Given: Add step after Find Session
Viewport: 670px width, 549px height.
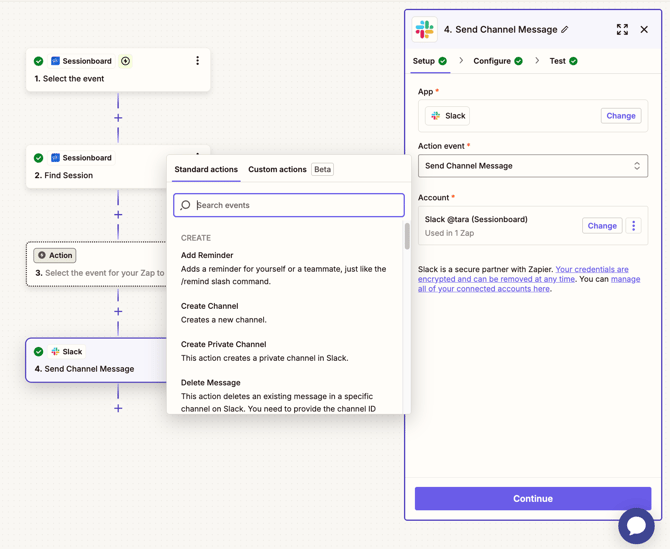Looking at the screenshot, I should coord(118,215).
